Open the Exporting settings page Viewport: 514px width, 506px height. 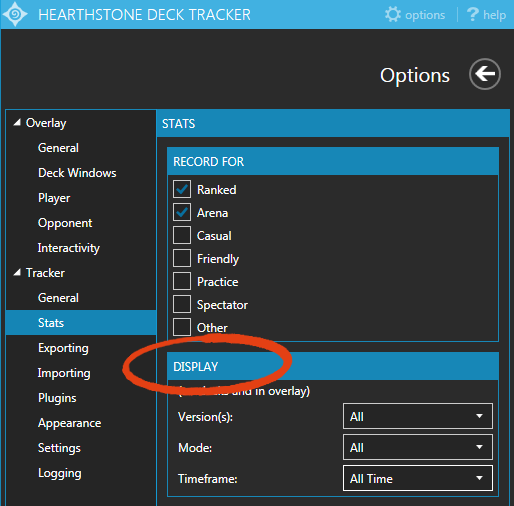click(63, 348)
